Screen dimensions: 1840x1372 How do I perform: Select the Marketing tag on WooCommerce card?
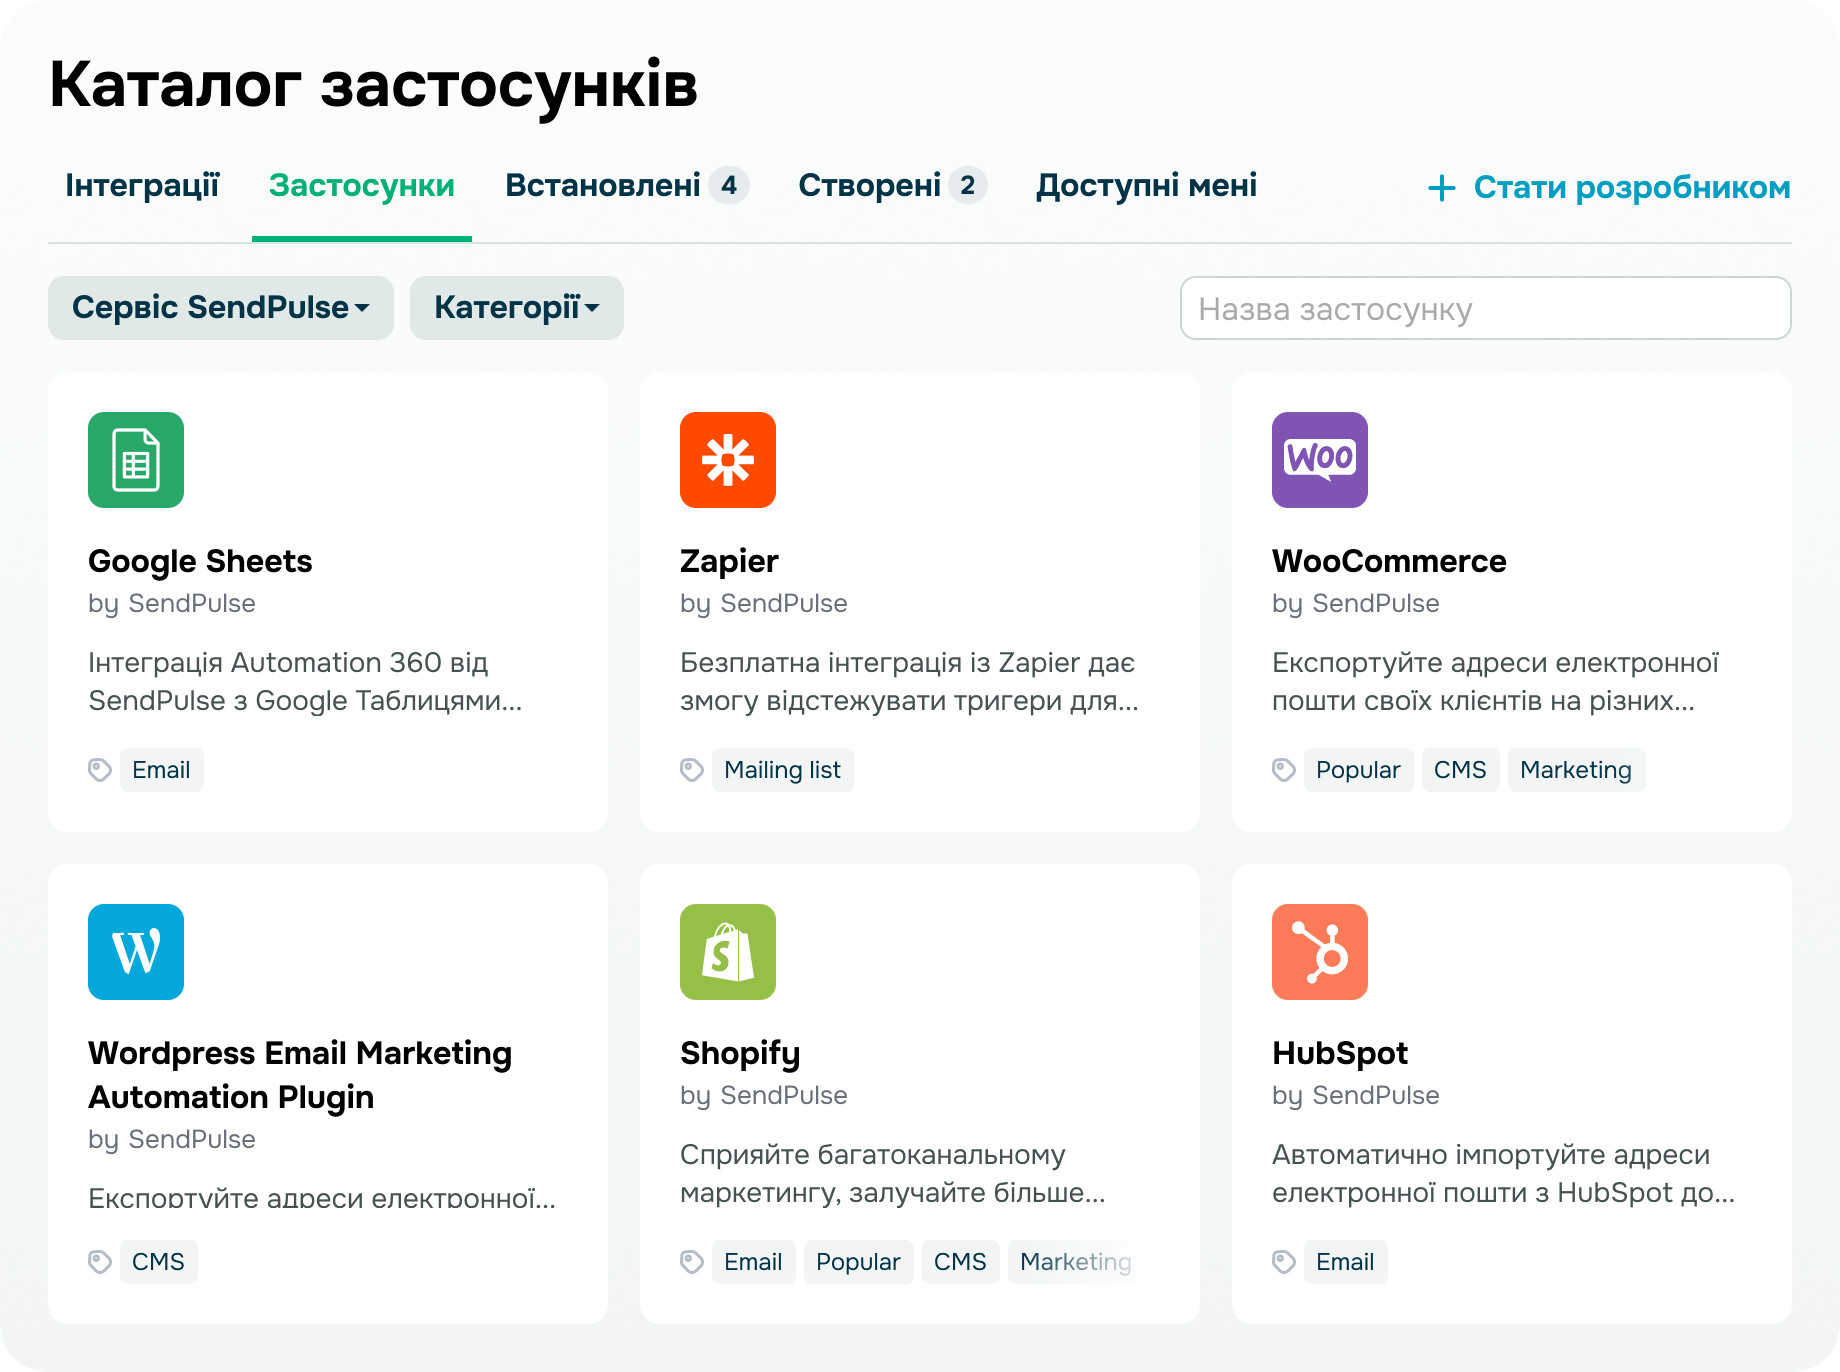pyautogui.click(x=1575, y=770)
